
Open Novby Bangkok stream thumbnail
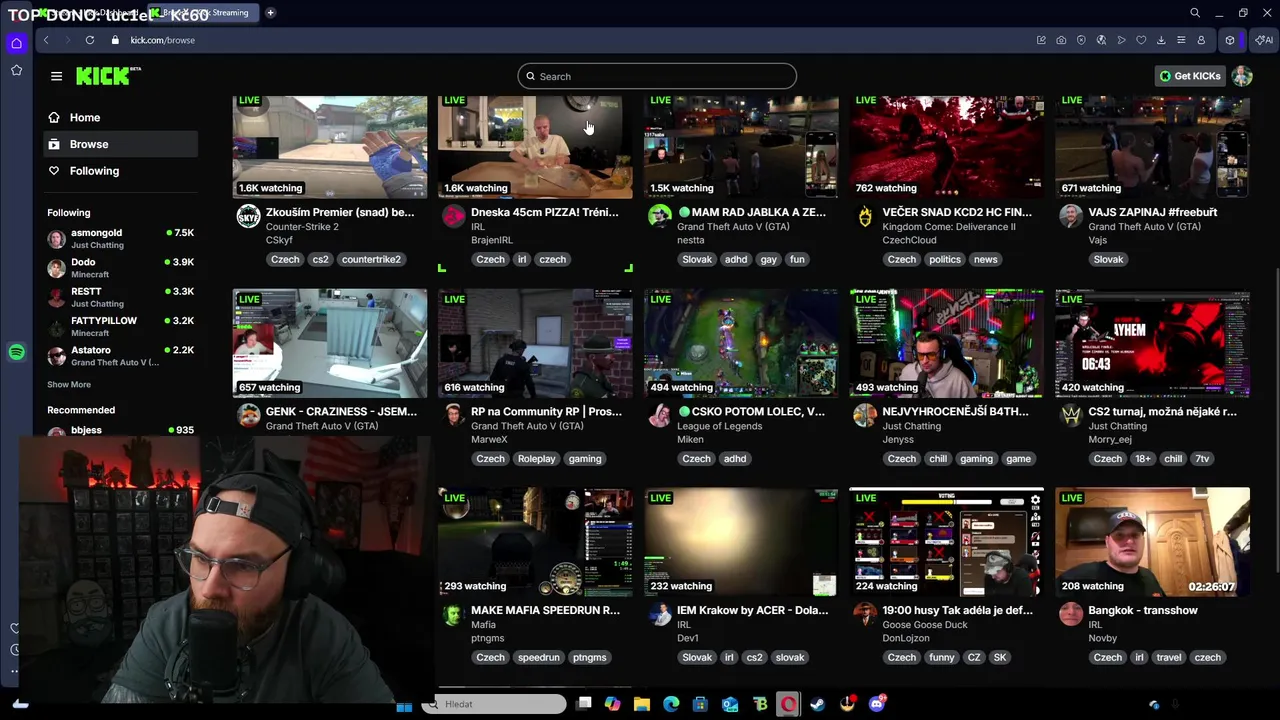(x=1152, y=542)
